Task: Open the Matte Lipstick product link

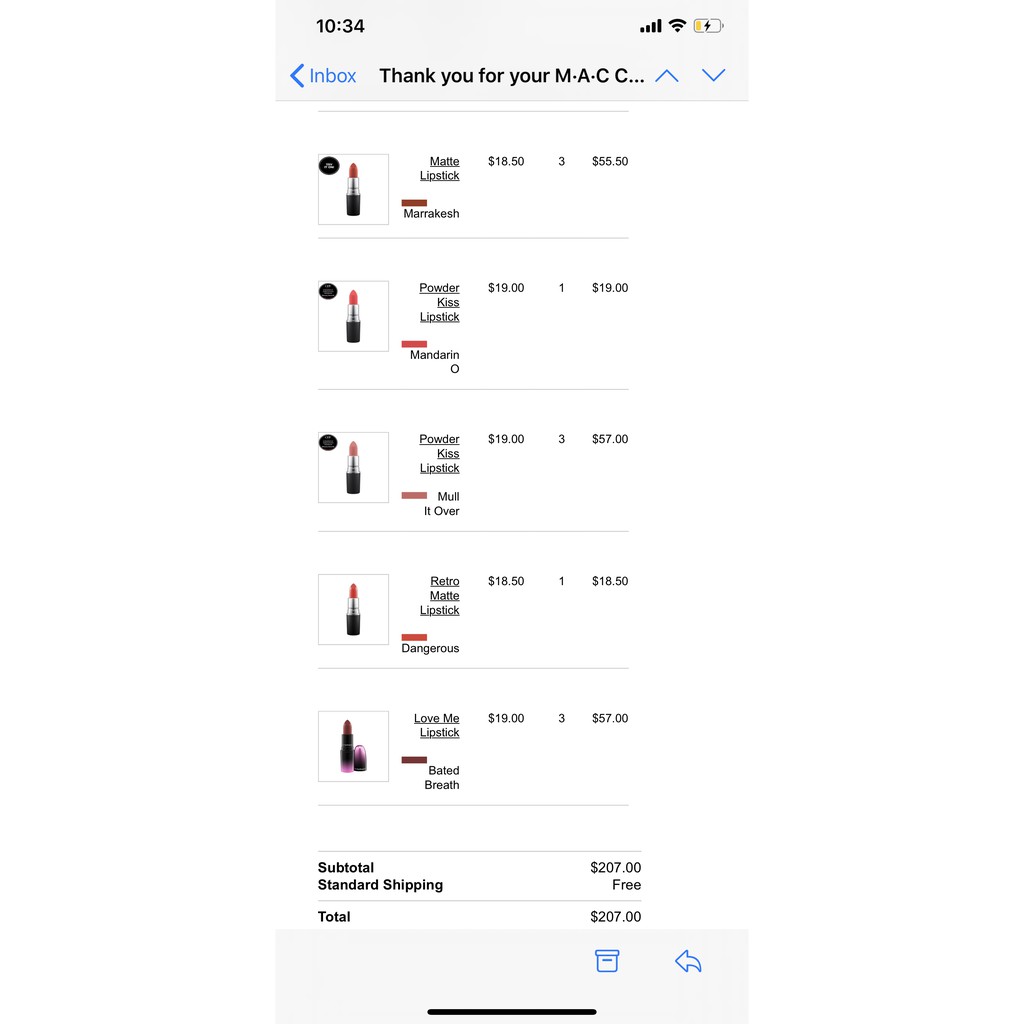Action: coord(440,168)
